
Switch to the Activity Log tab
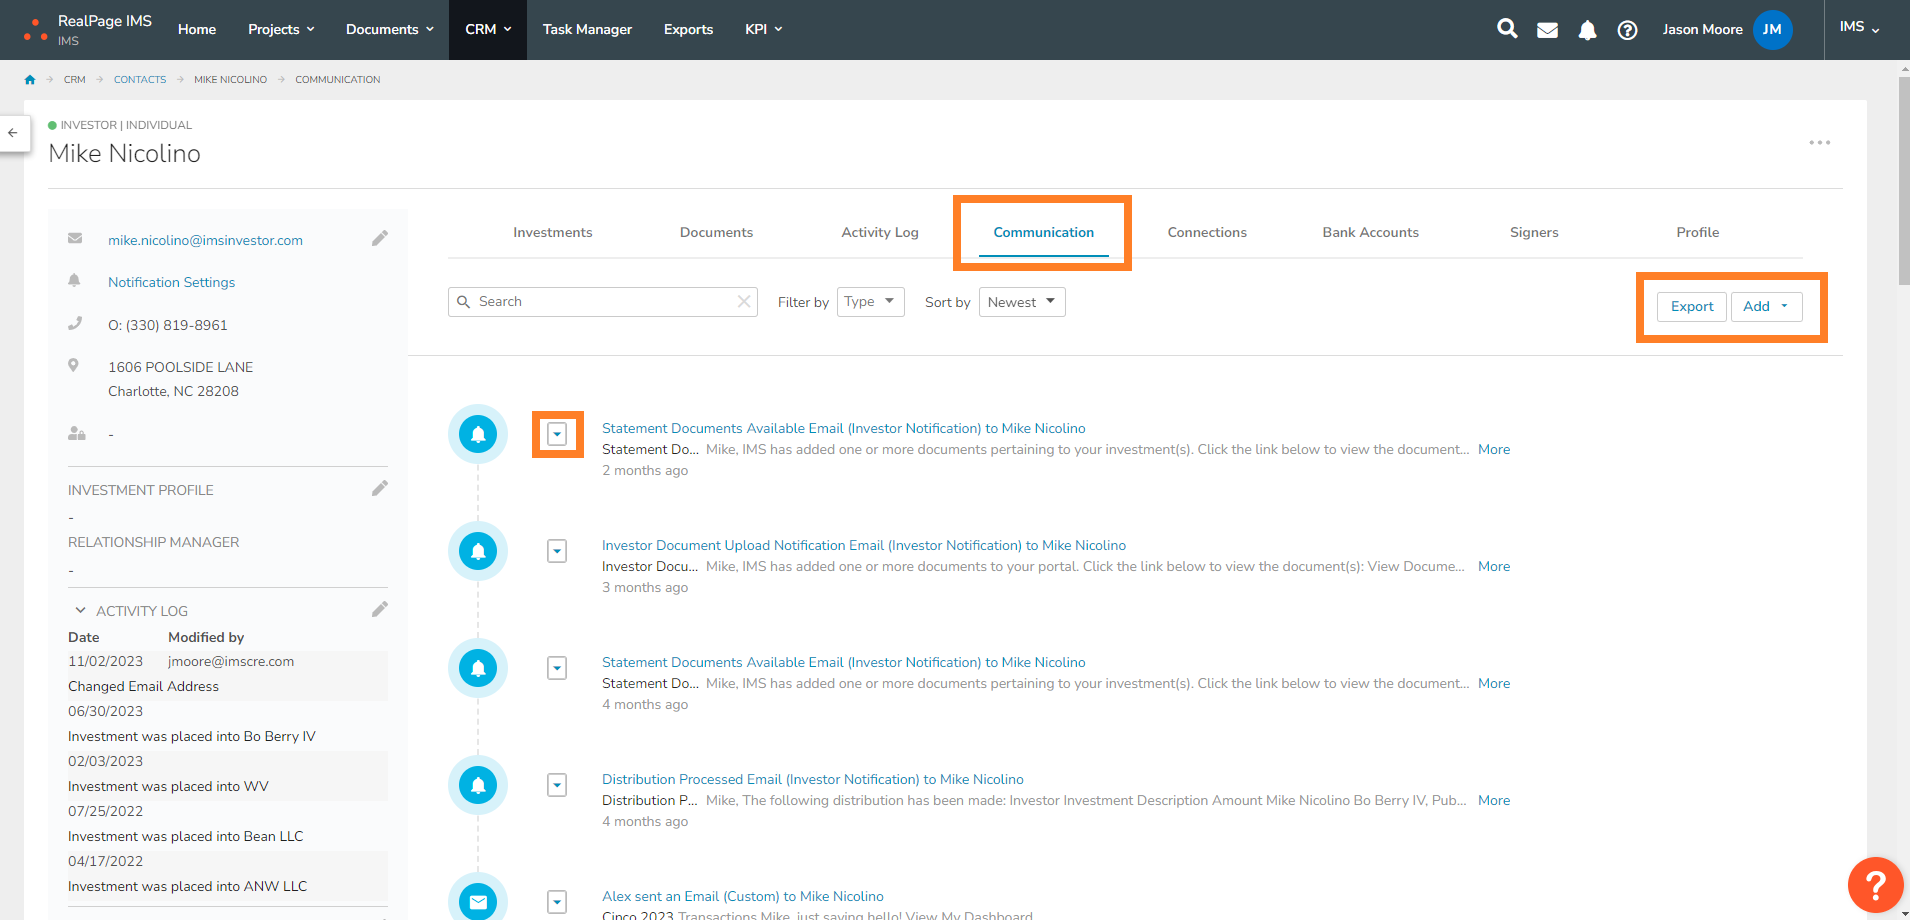880,232
